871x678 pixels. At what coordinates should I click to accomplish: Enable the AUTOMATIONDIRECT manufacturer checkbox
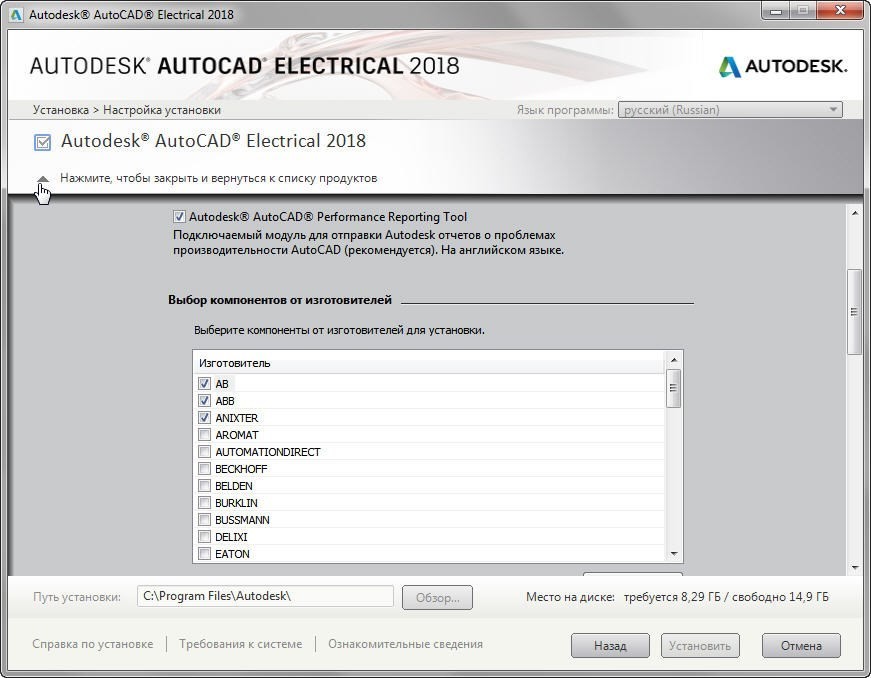pyautogui.click(x=204, y=452)
